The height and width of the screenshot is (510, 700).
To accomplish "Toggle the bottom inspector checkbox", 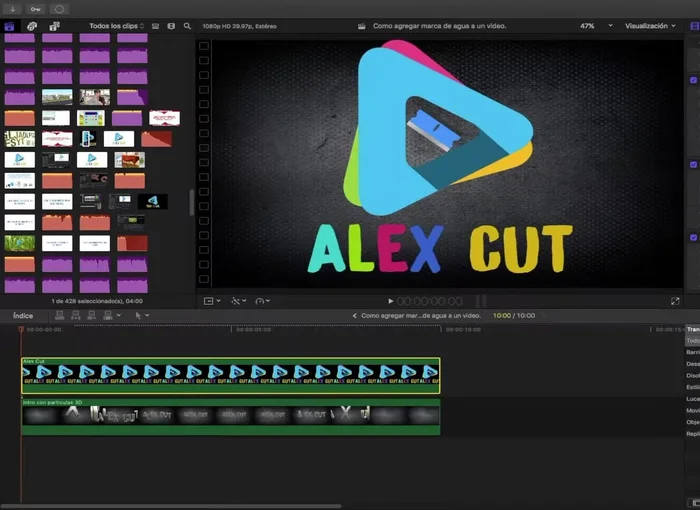I will (x=693, y=238).
